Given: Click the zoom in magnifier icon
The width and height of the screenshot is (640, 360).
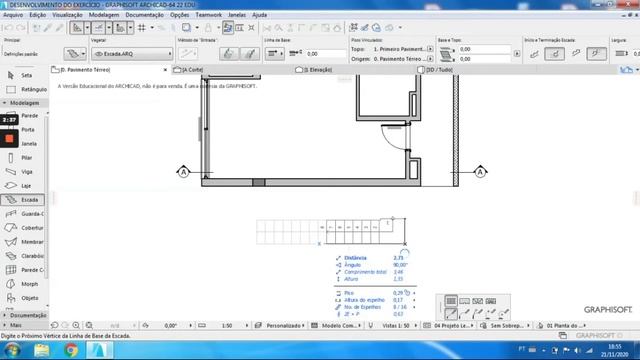Looking at the screenshot, I should point(76,326).
